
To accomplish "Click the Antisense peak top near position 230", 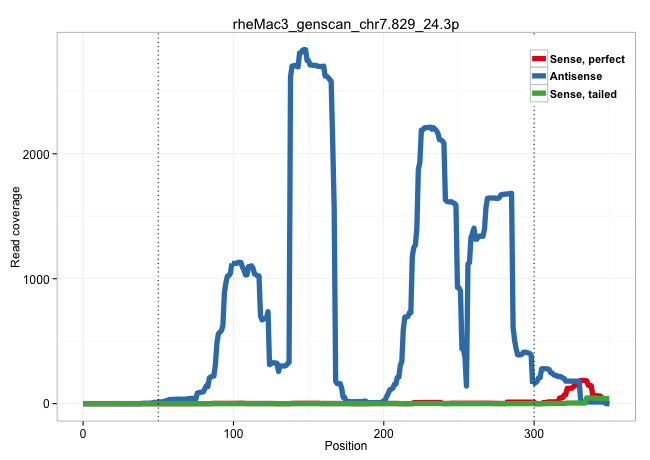I will click(429, 128).
